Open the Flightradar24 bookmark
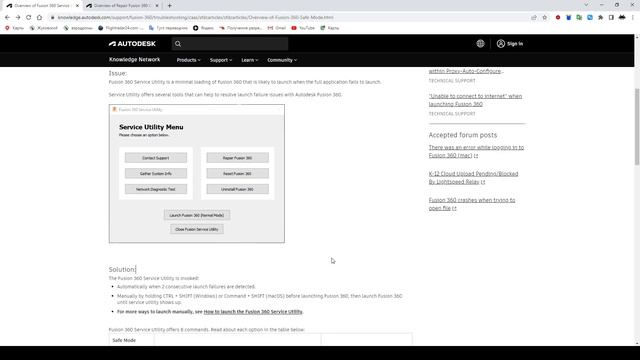The image size is (640, 360). coord(121,28)
